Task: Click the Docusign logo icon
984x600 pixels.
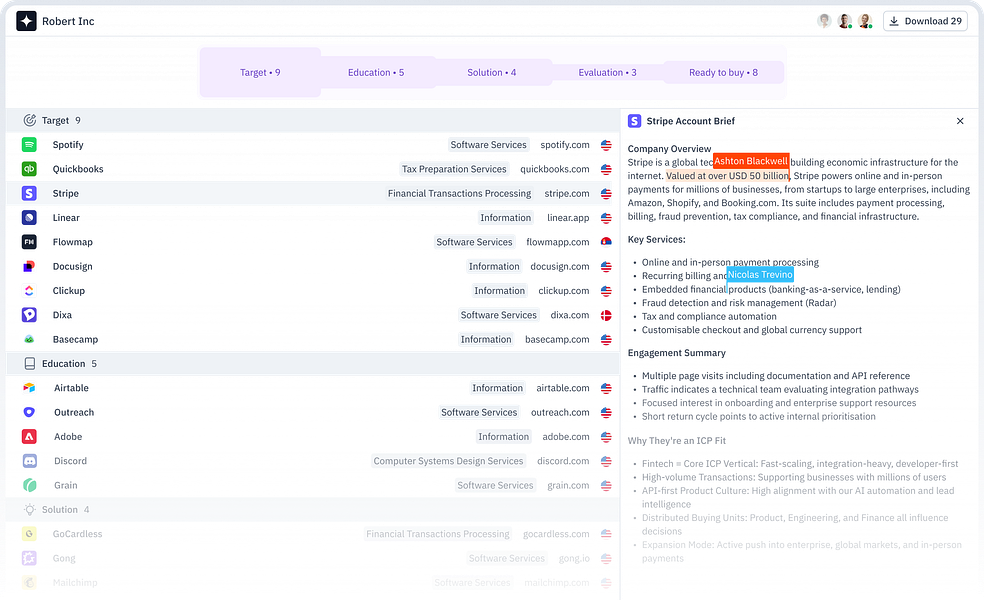Action: point(29,266)
